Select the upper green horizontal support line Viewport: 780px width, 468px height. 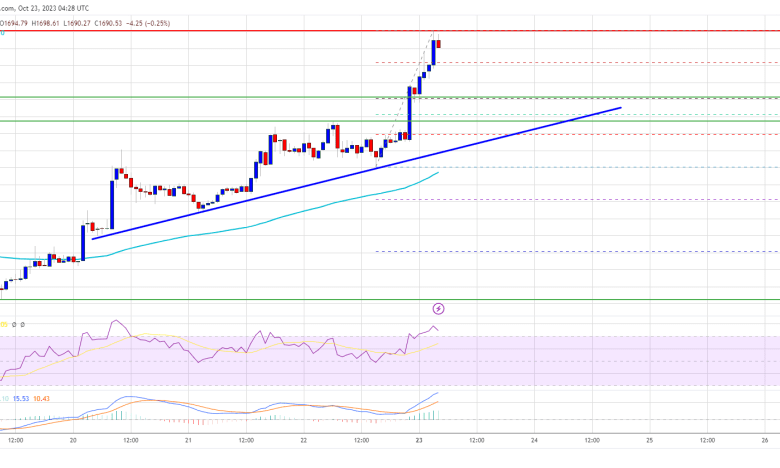[200, 98]
